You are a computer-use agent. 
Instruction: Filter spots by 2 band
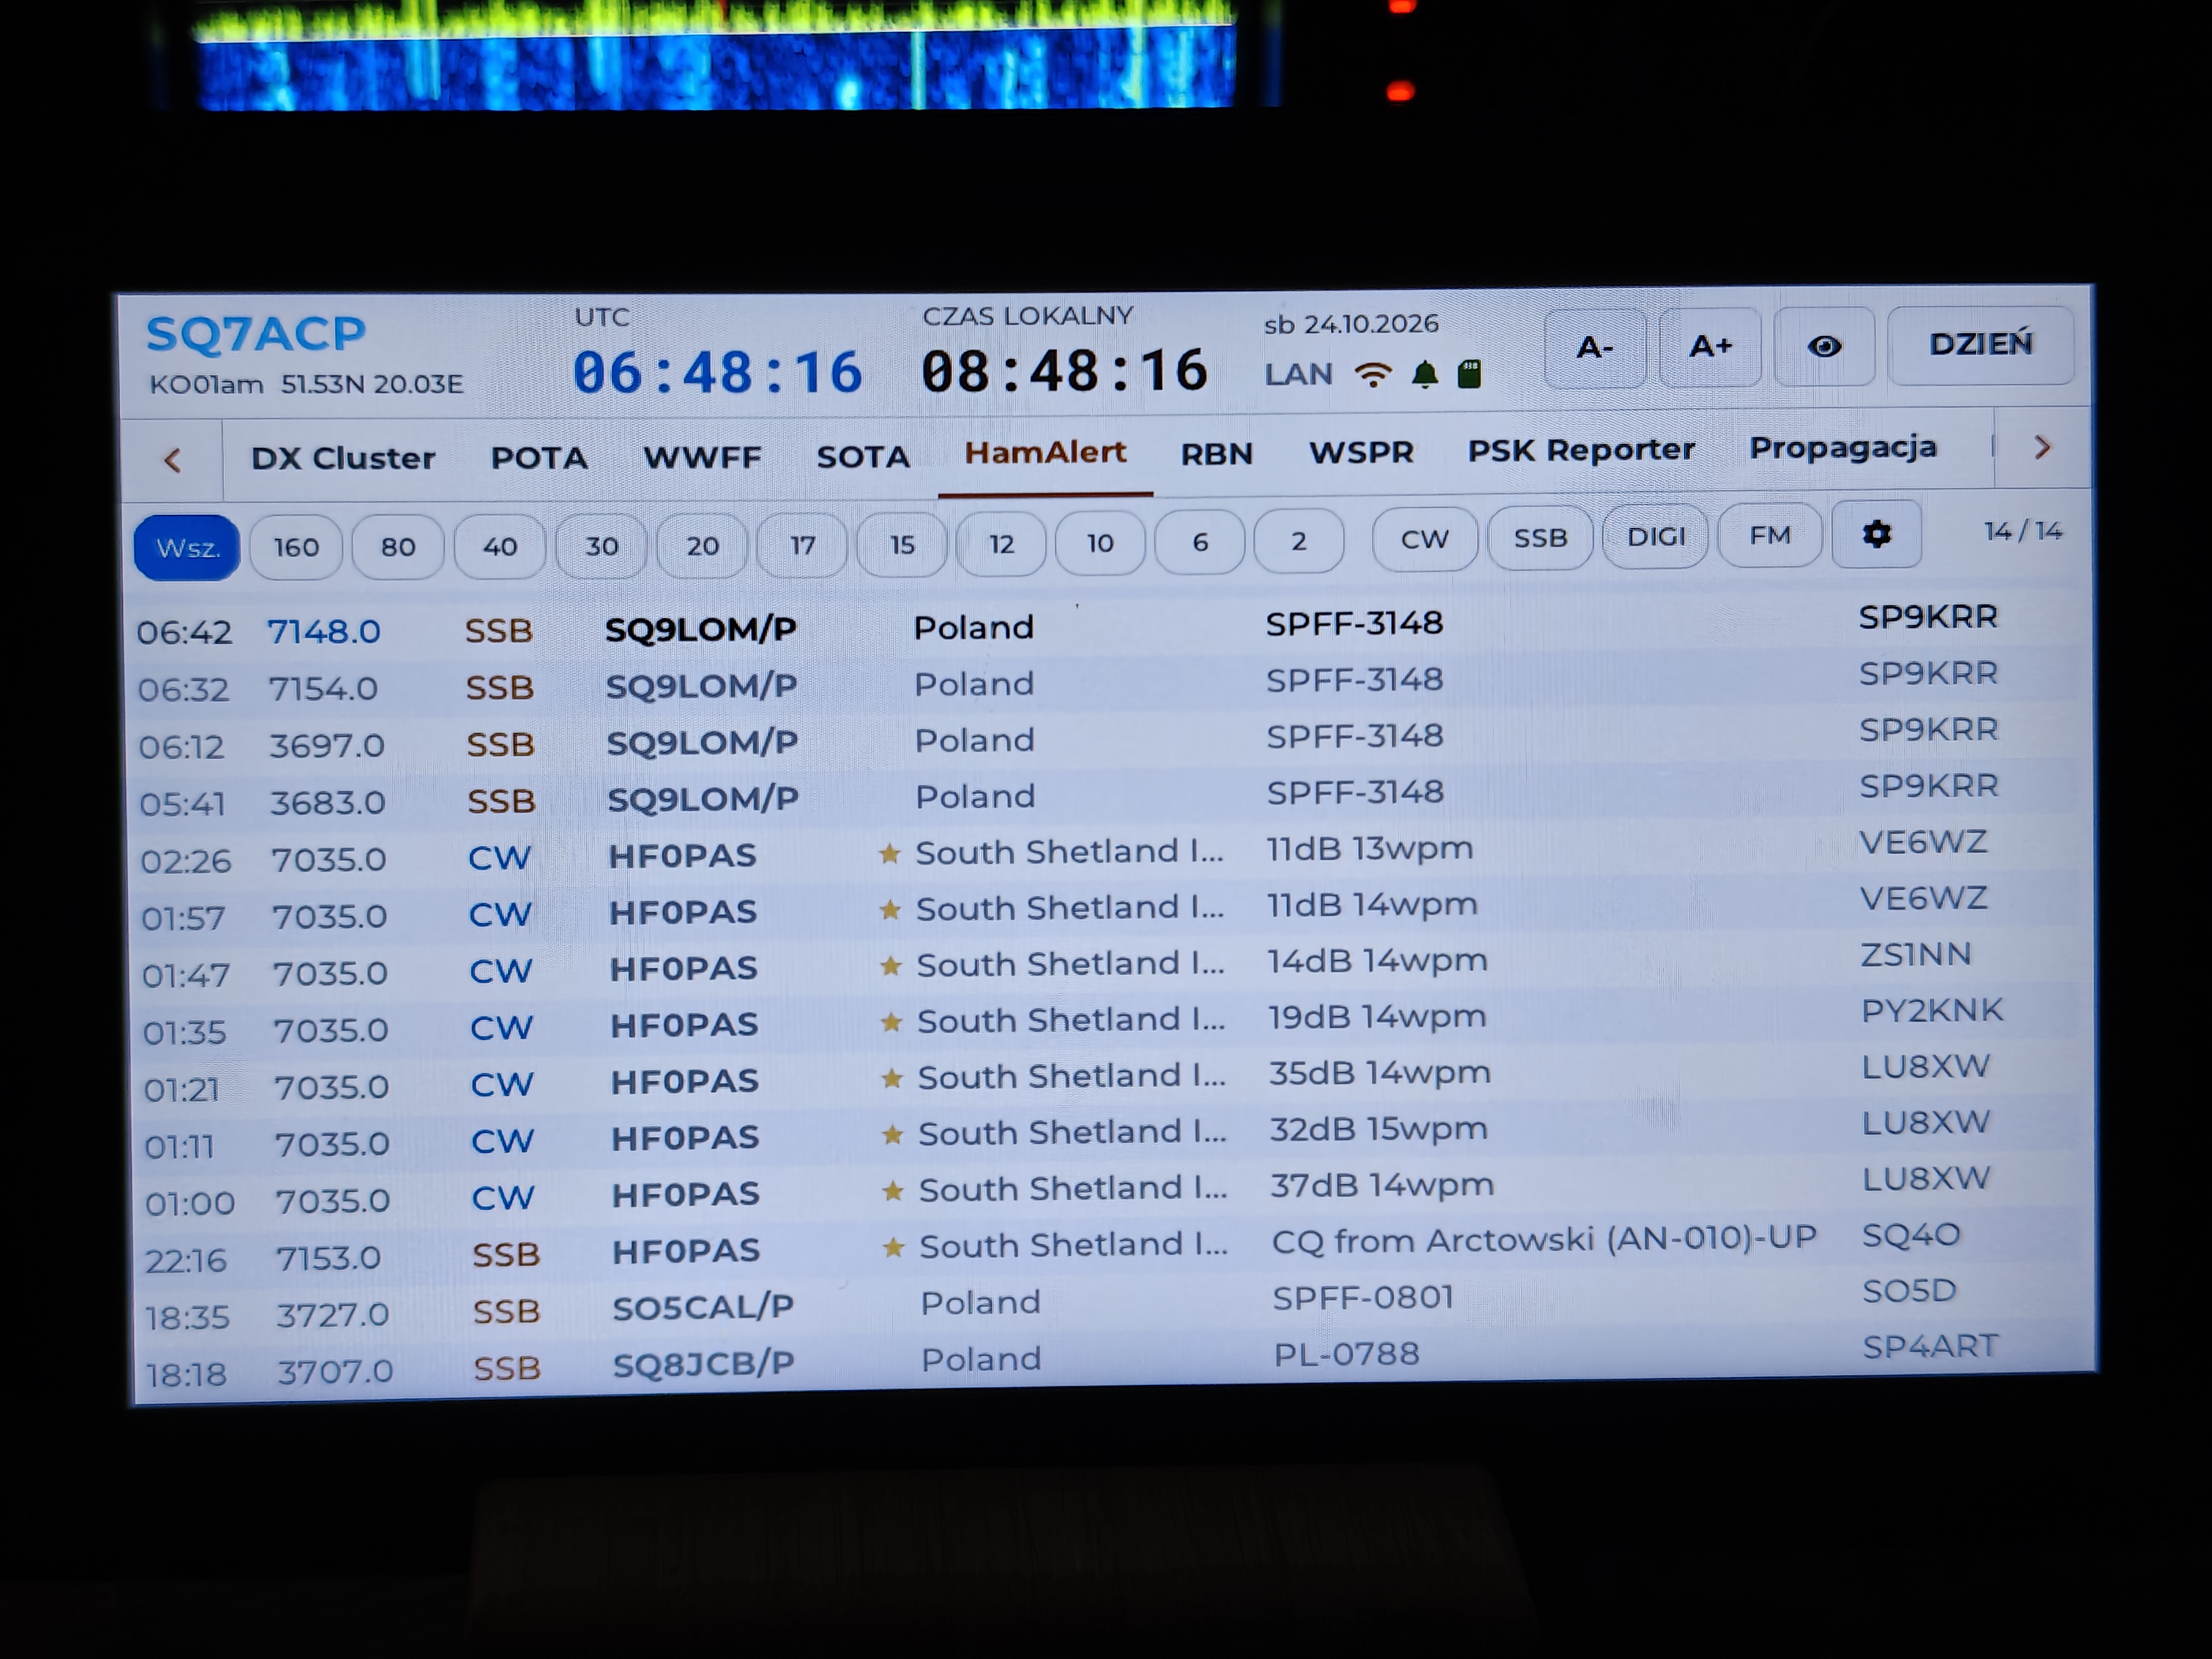(1298, 541)
